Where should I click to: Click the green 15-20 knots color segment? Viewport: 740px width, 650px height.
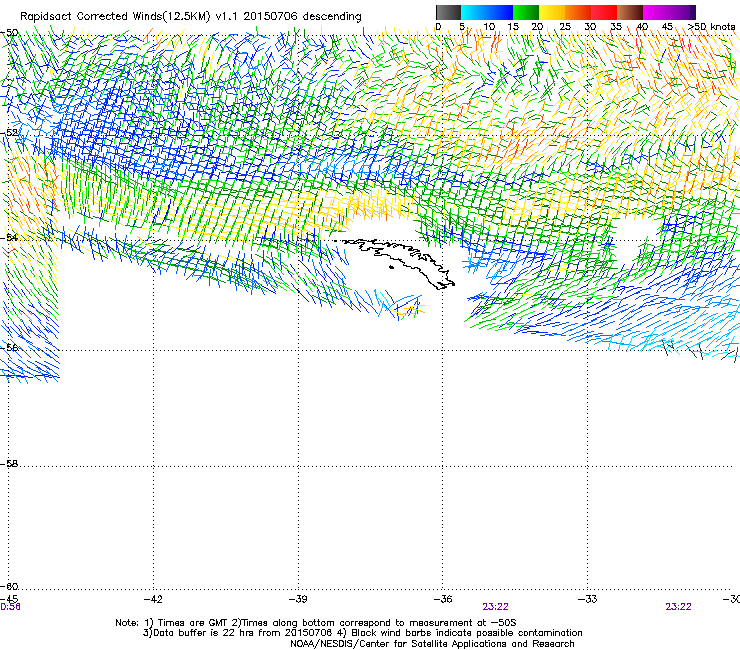(526, 12)
